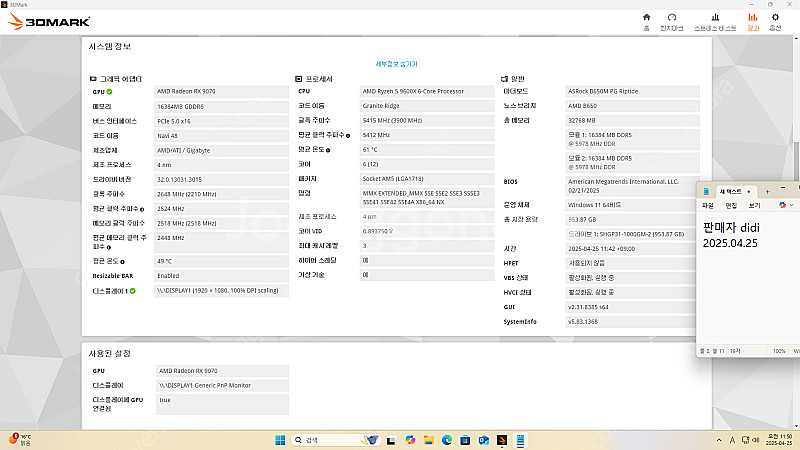
Task: Switch to Notepad in the taskbar
Action: point(520,440)
